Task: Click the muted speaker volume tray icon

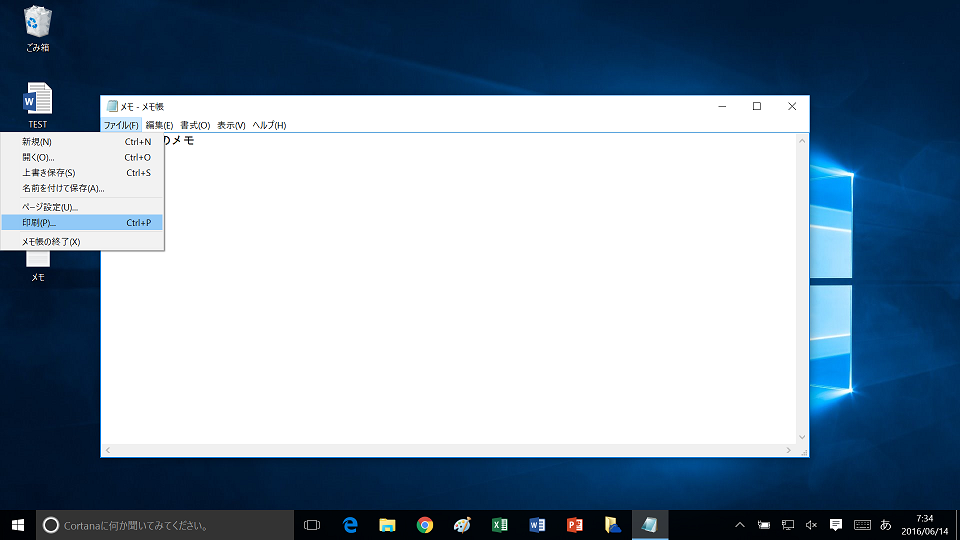Action: tap(811, 524)
